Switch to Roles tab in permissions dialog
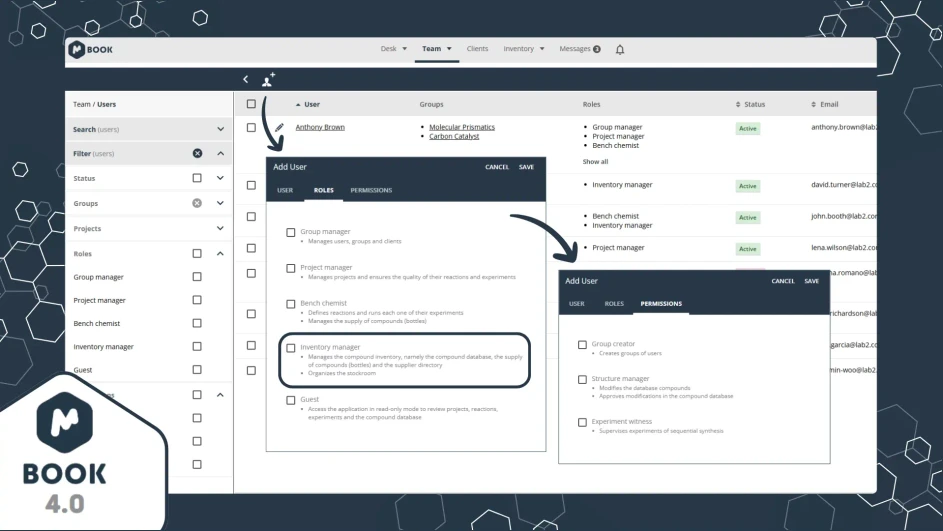 pos(614,304)
